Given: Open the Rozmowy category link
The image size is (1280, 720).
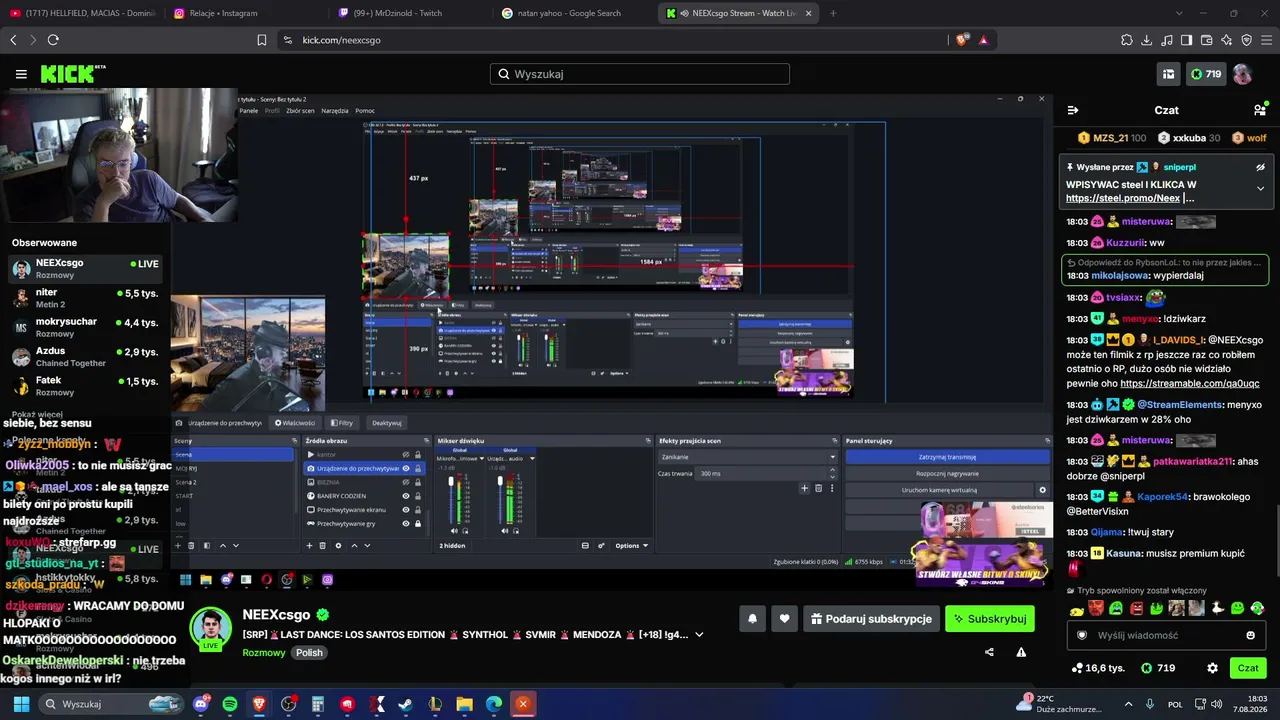Looking at the screenshot, I should 264,653.
